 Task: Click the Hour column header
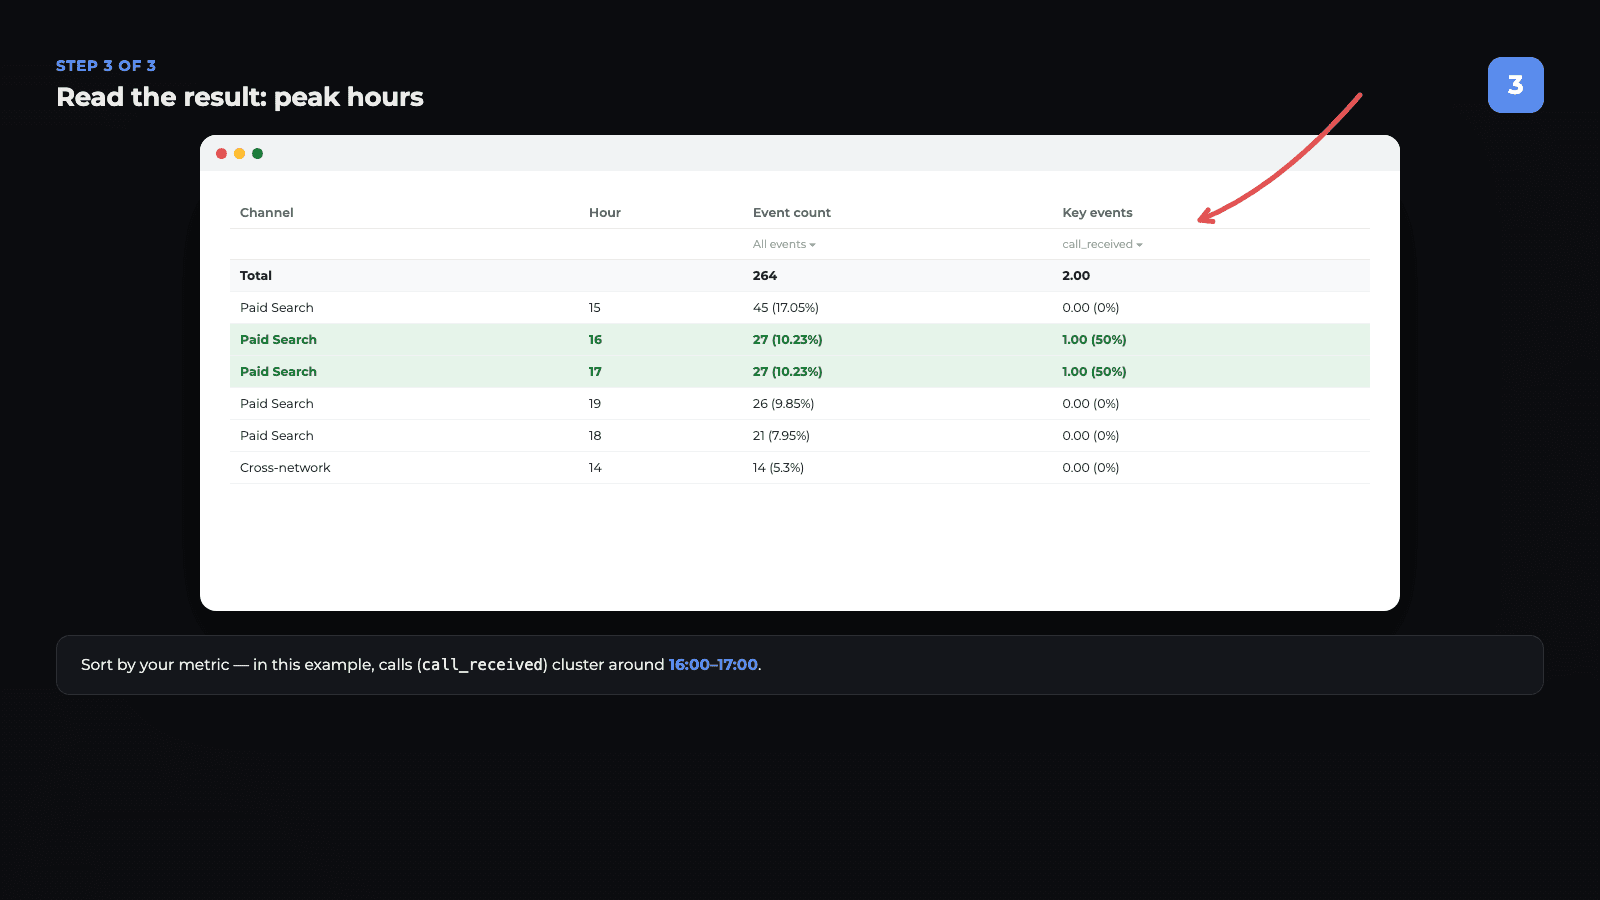[604, 212]
